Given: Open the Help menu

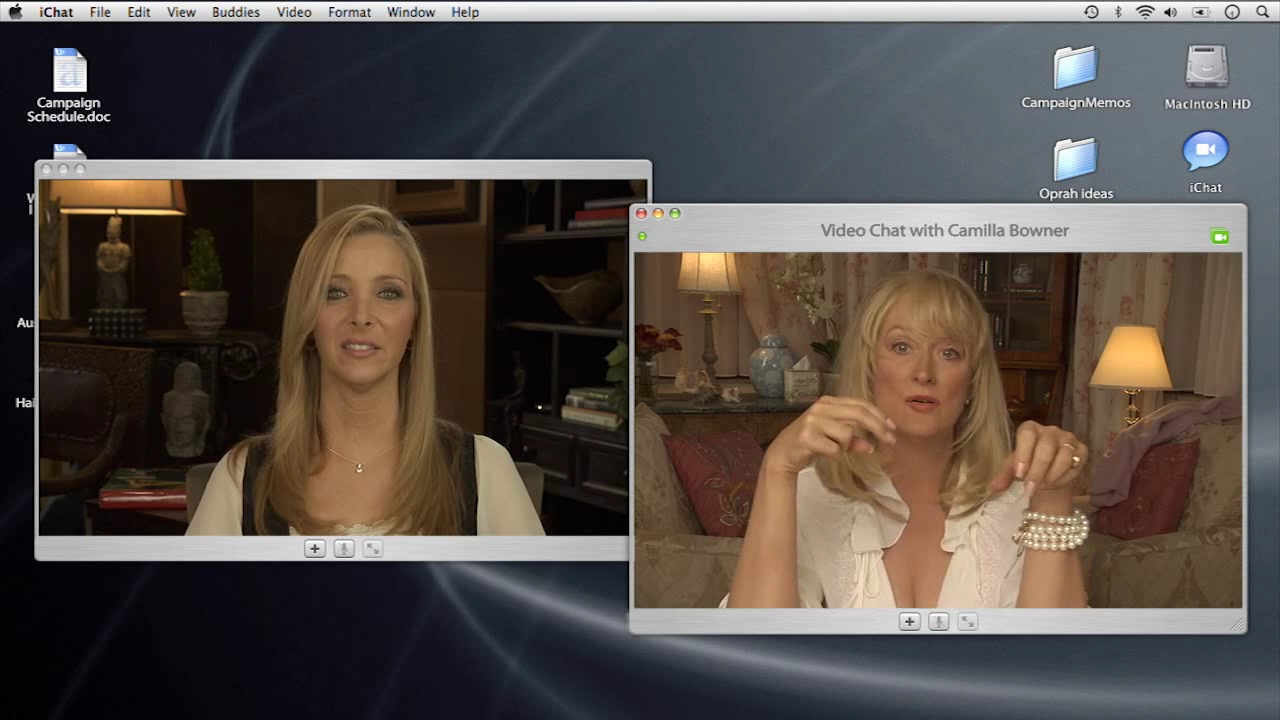Looking at the screenshot, I should coord(465,12).
